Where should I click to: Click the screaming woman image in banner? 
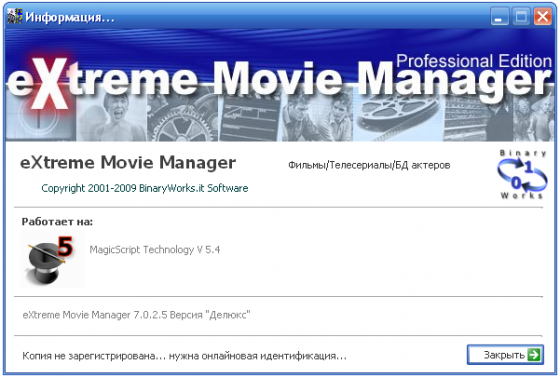click(x=112, y=117)
